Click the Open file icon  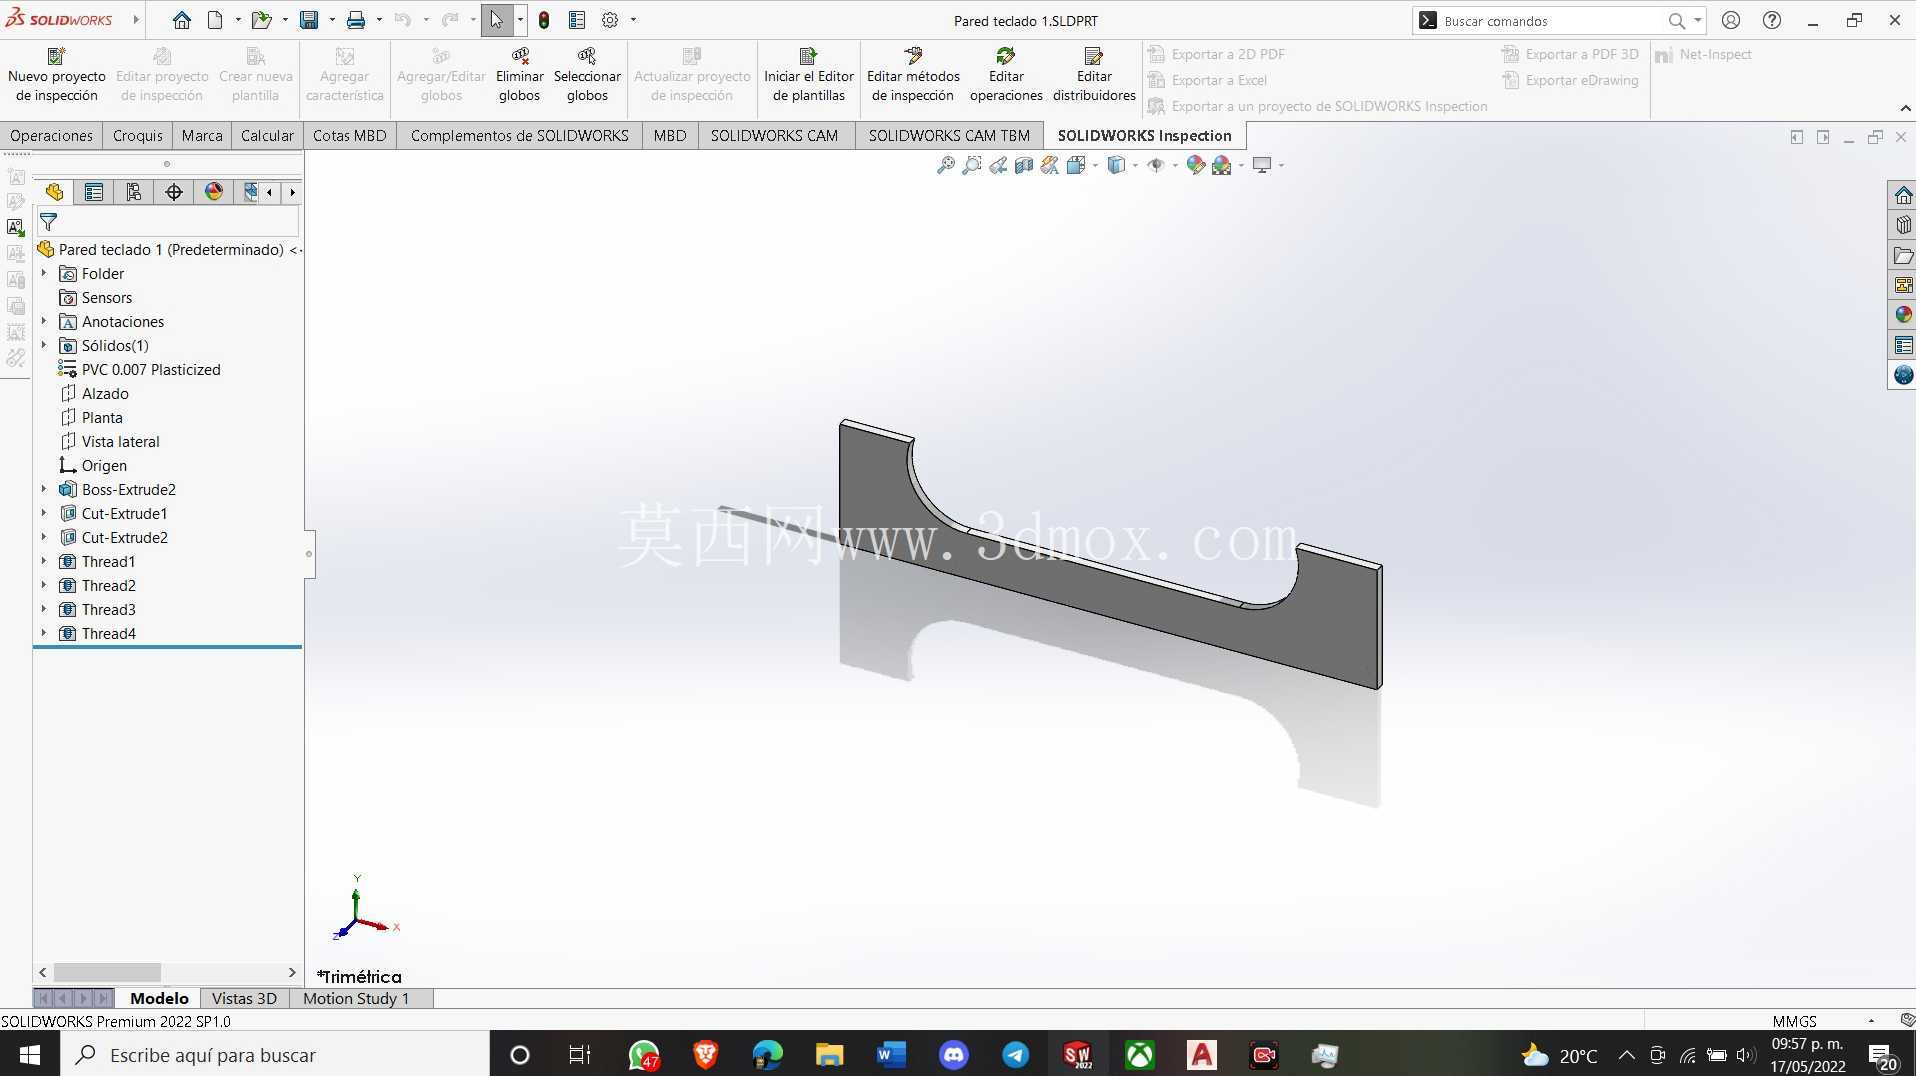[261, 20]
